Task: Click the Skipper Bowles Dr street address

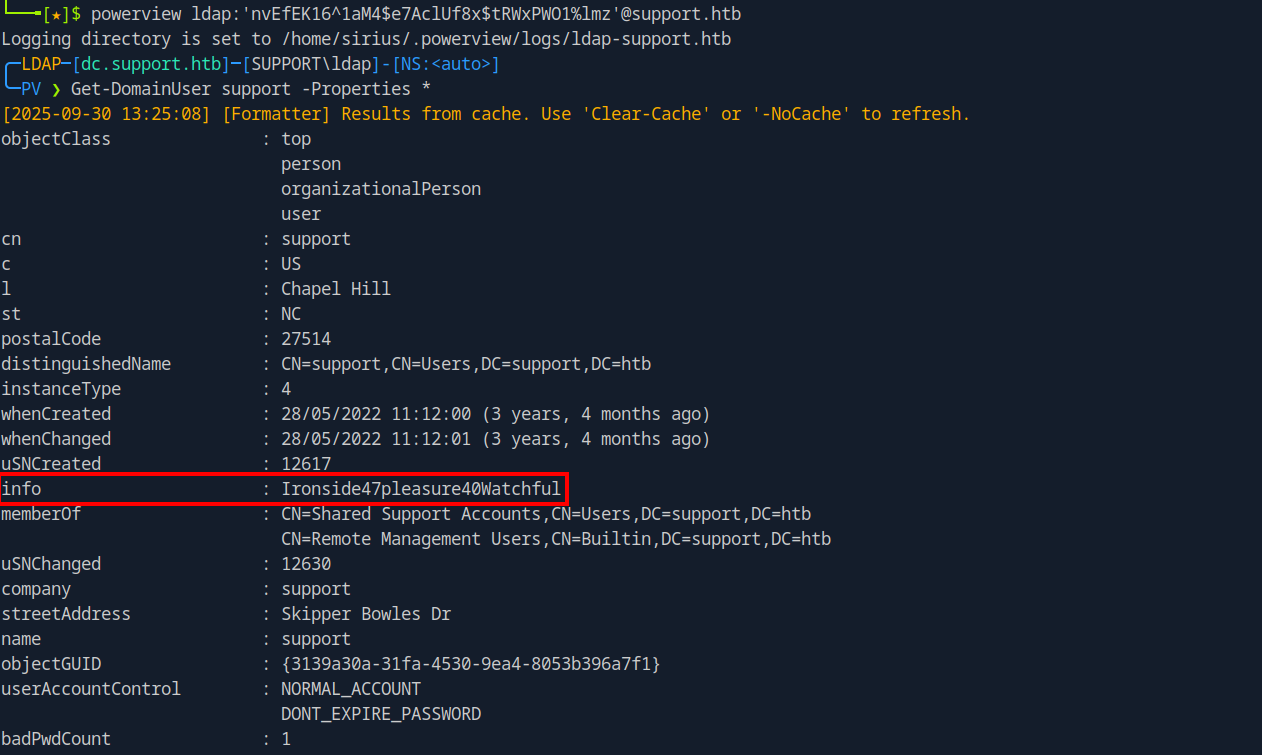Action: coord(366,614)
